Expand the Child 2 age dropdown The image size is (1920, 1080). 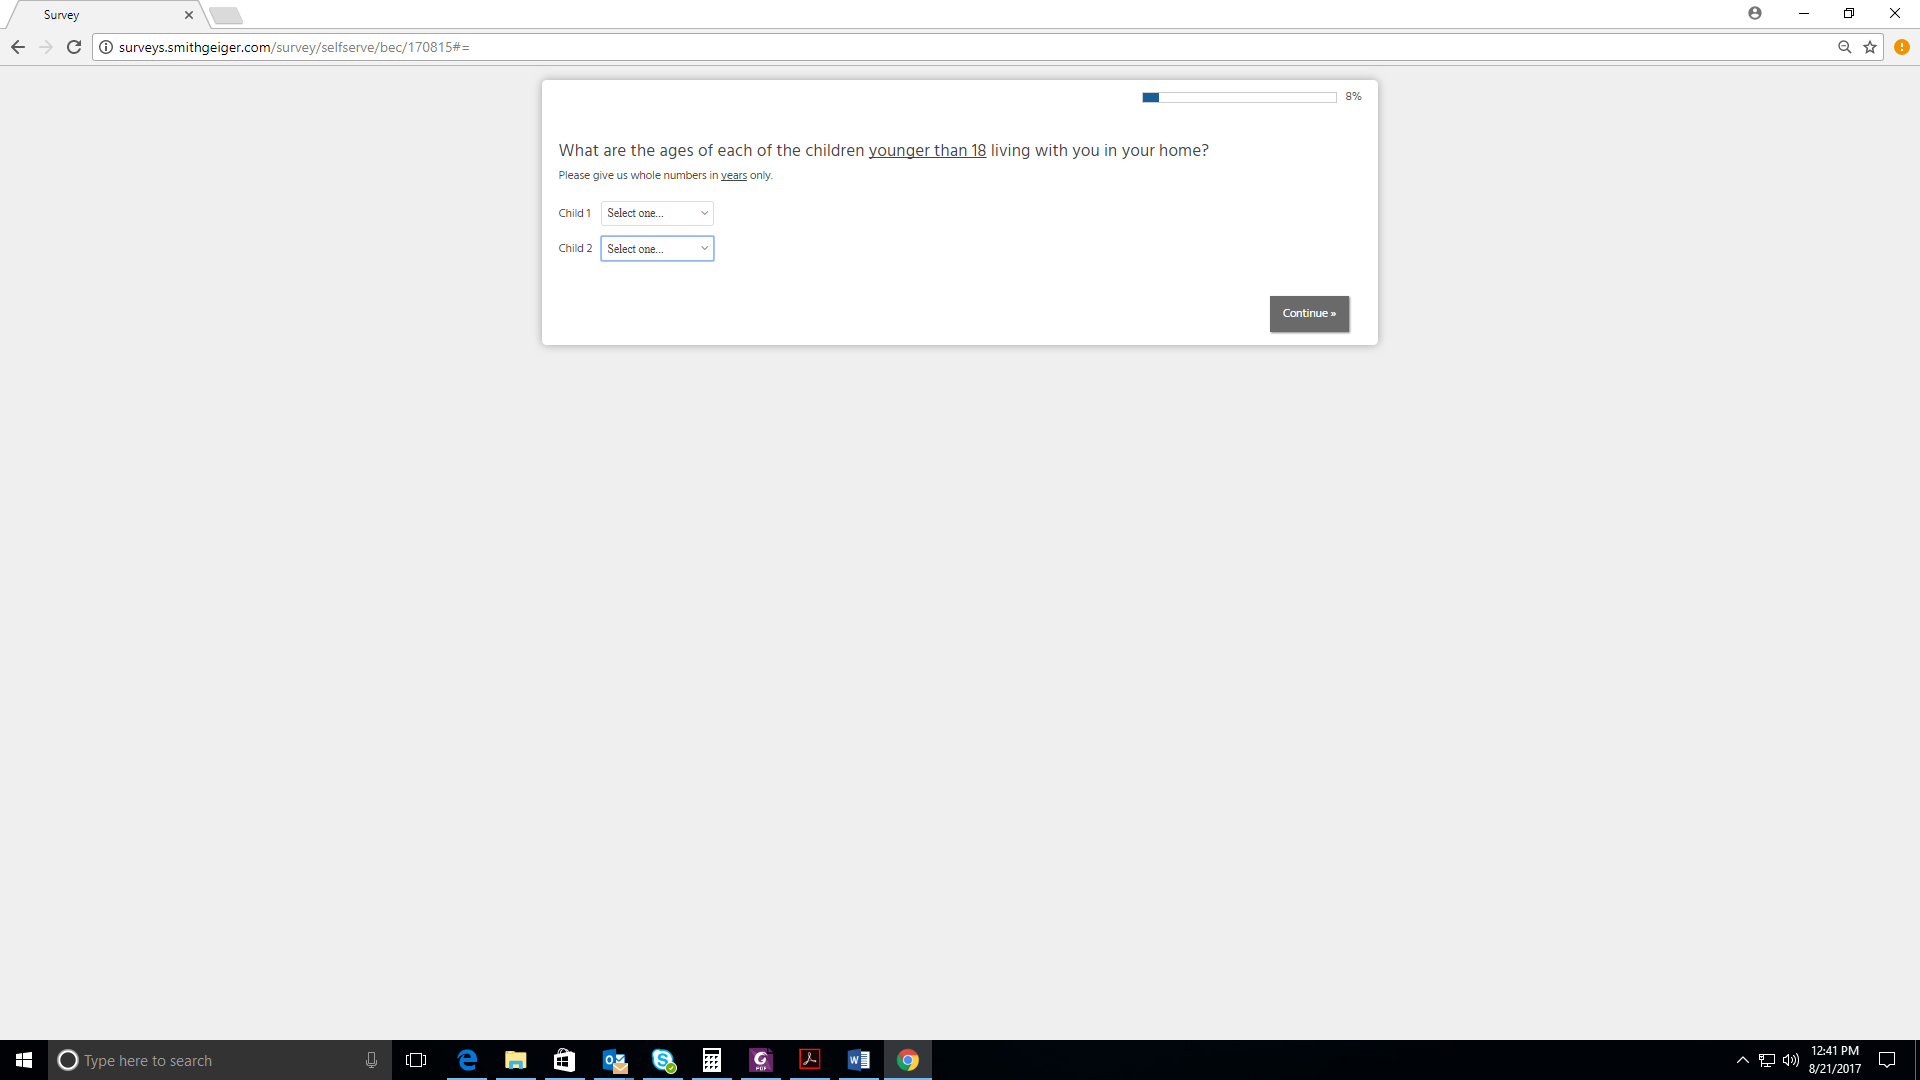coord(657,249)
